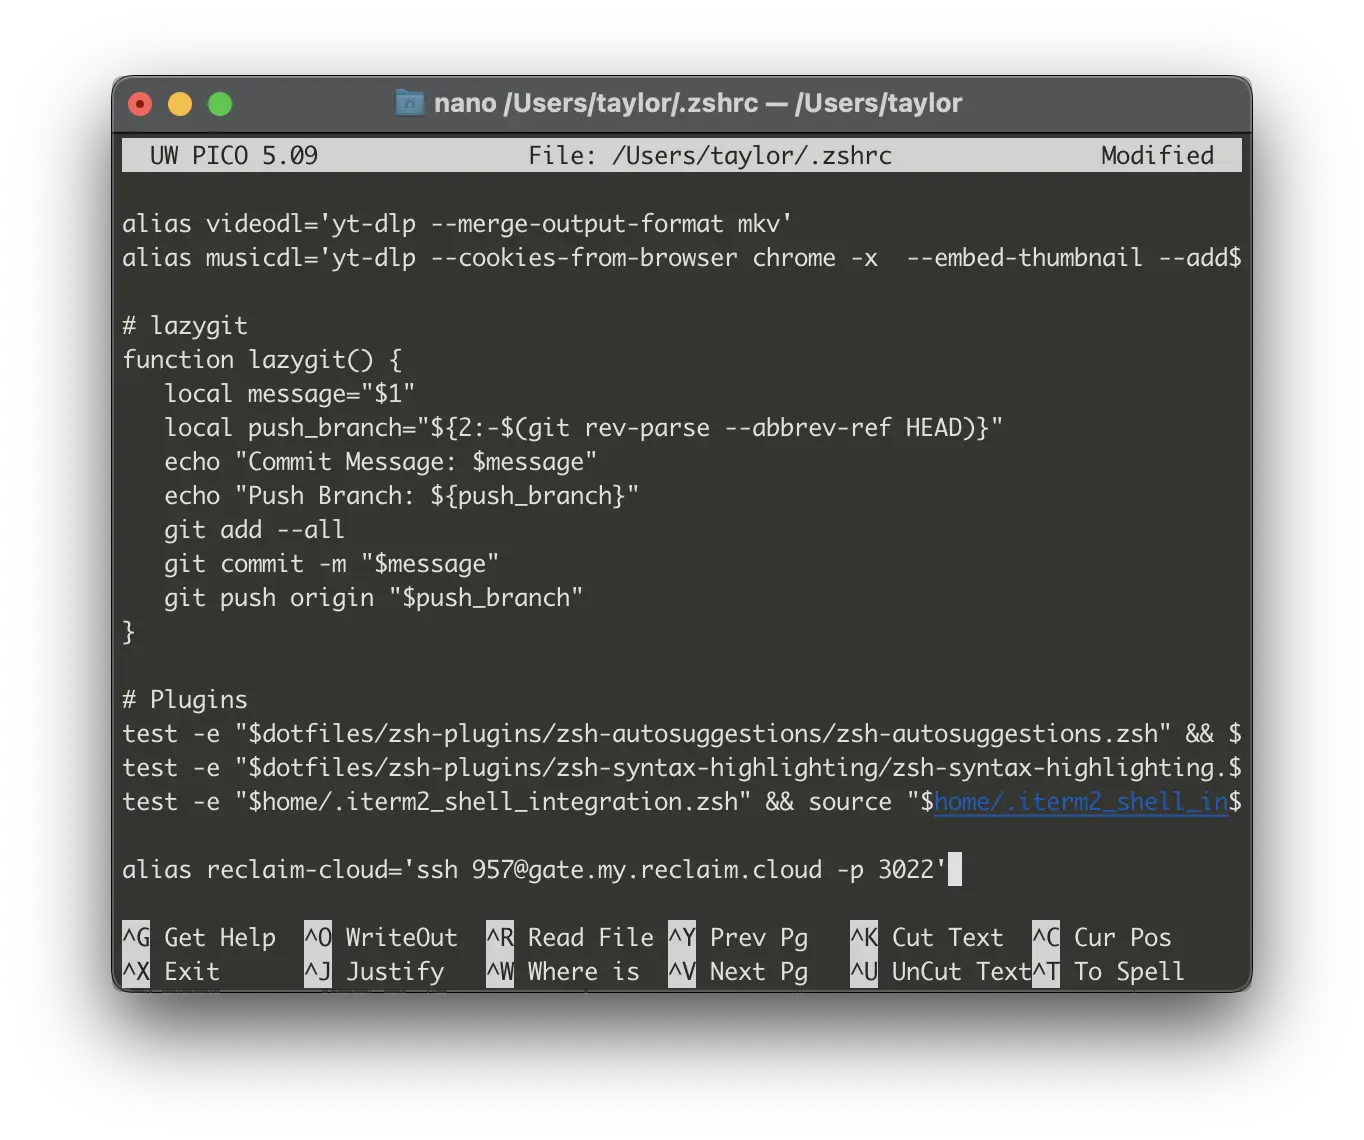Click the ^C Cur Pos shortcut
The image size is (1364, 1140).
point(1102,937)
